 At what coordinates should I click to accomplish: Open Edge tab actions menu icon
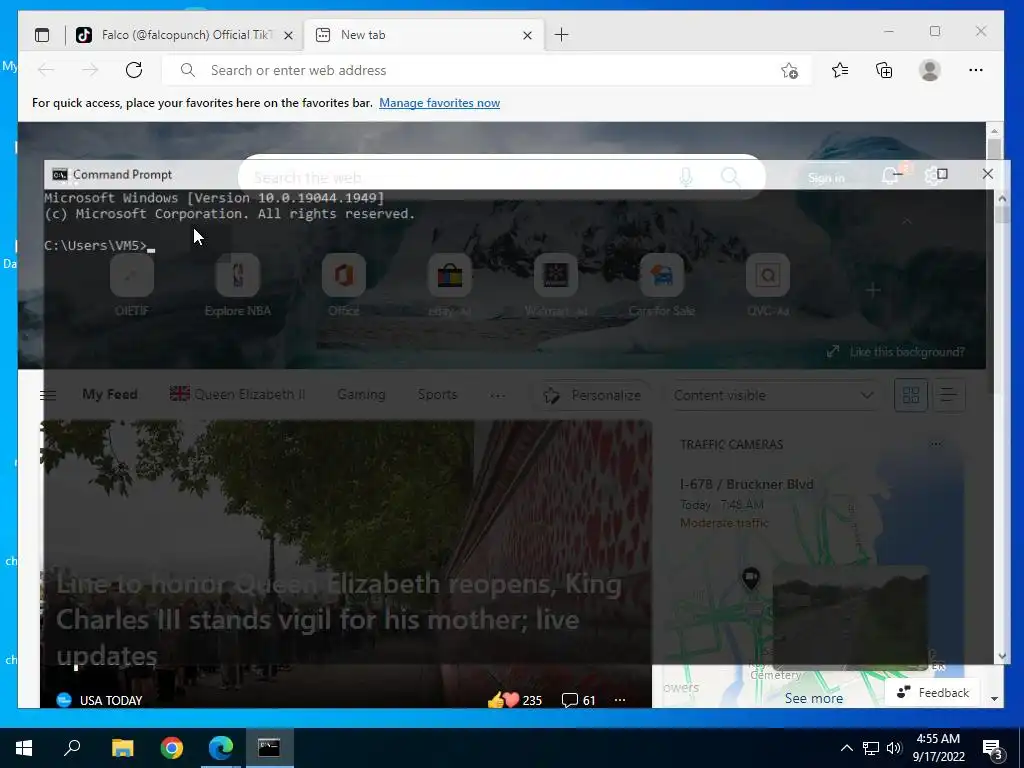[42, 35]
